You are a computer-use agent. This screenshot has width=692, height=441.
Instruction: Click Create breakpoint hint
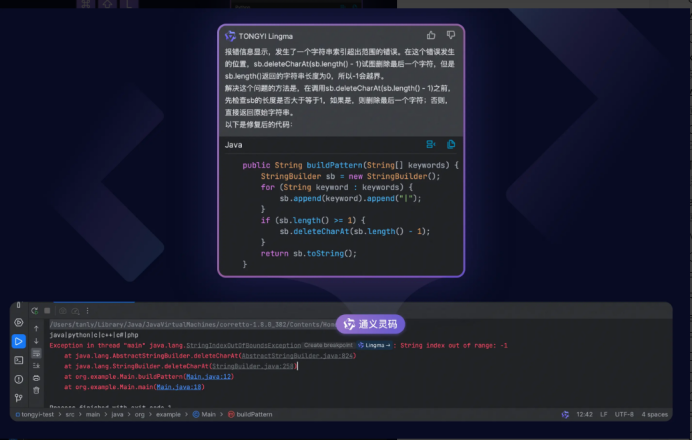coord(328,345)
